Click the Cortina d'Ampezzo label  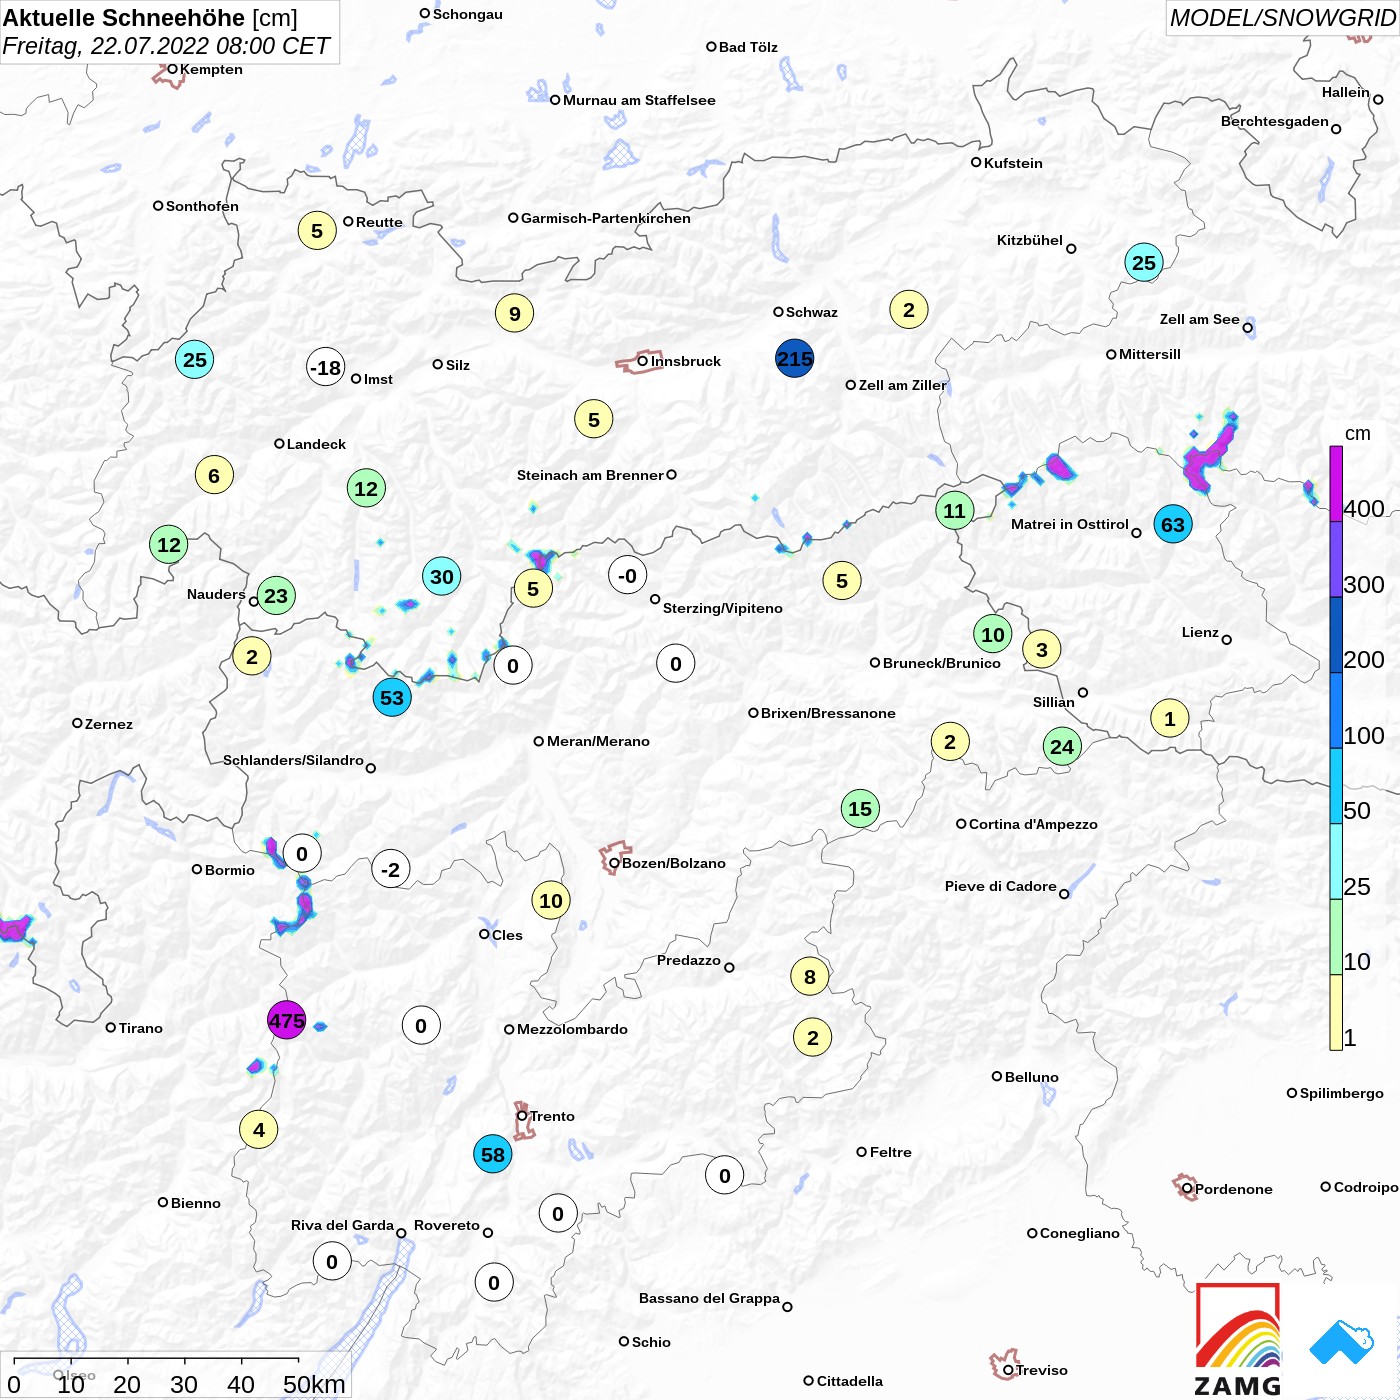1033,824
